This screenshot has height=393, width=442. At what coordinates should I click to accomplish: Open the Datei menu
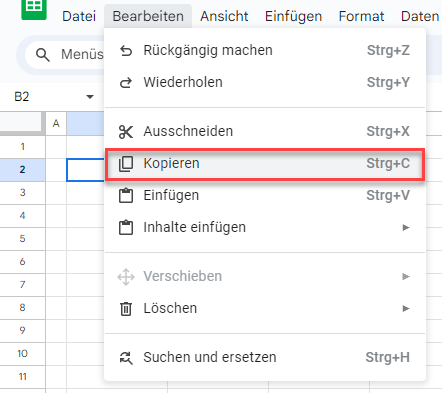tap(79, 16)
